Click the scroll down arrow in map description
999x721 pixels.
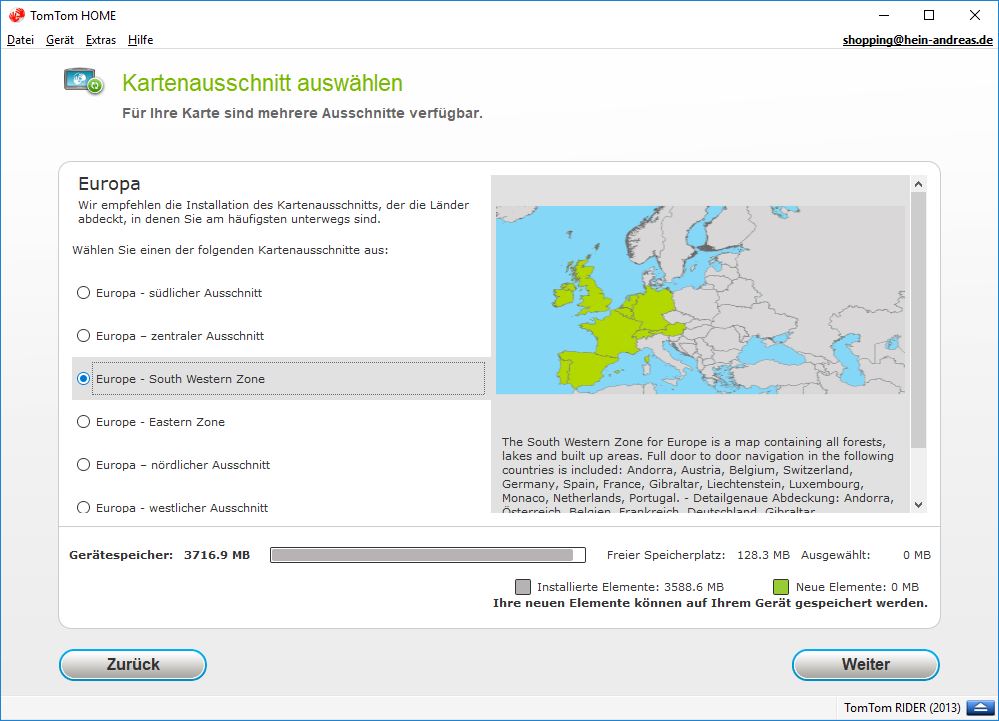(919, 504)
